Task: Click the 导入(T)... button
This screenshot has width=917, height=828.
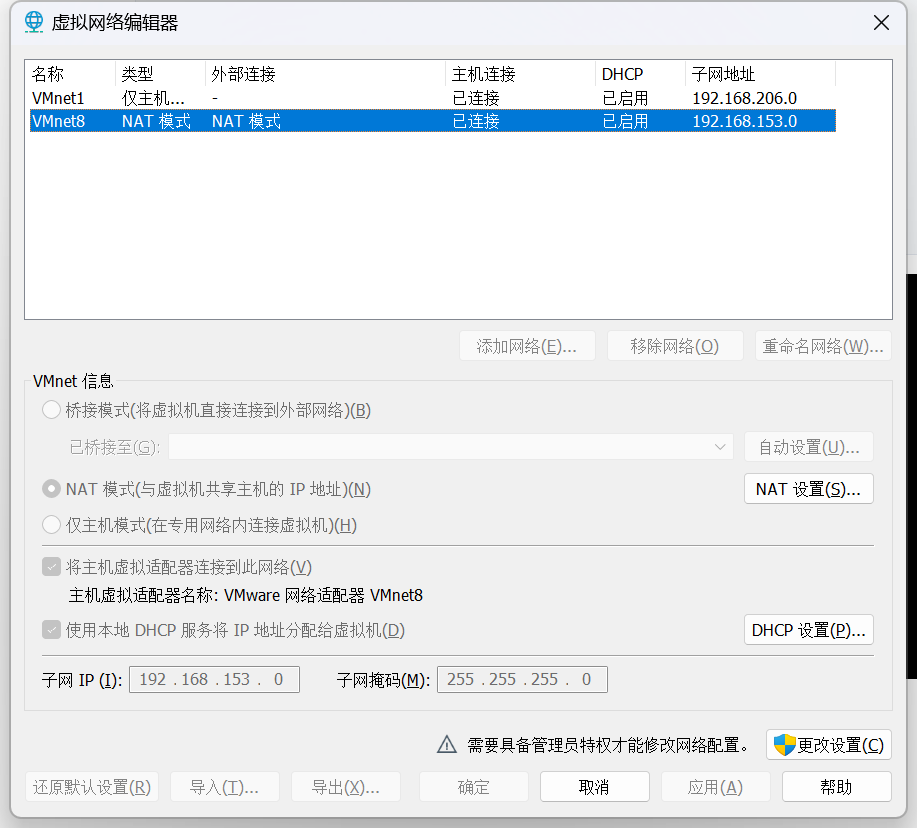Action: pos(225,787)
